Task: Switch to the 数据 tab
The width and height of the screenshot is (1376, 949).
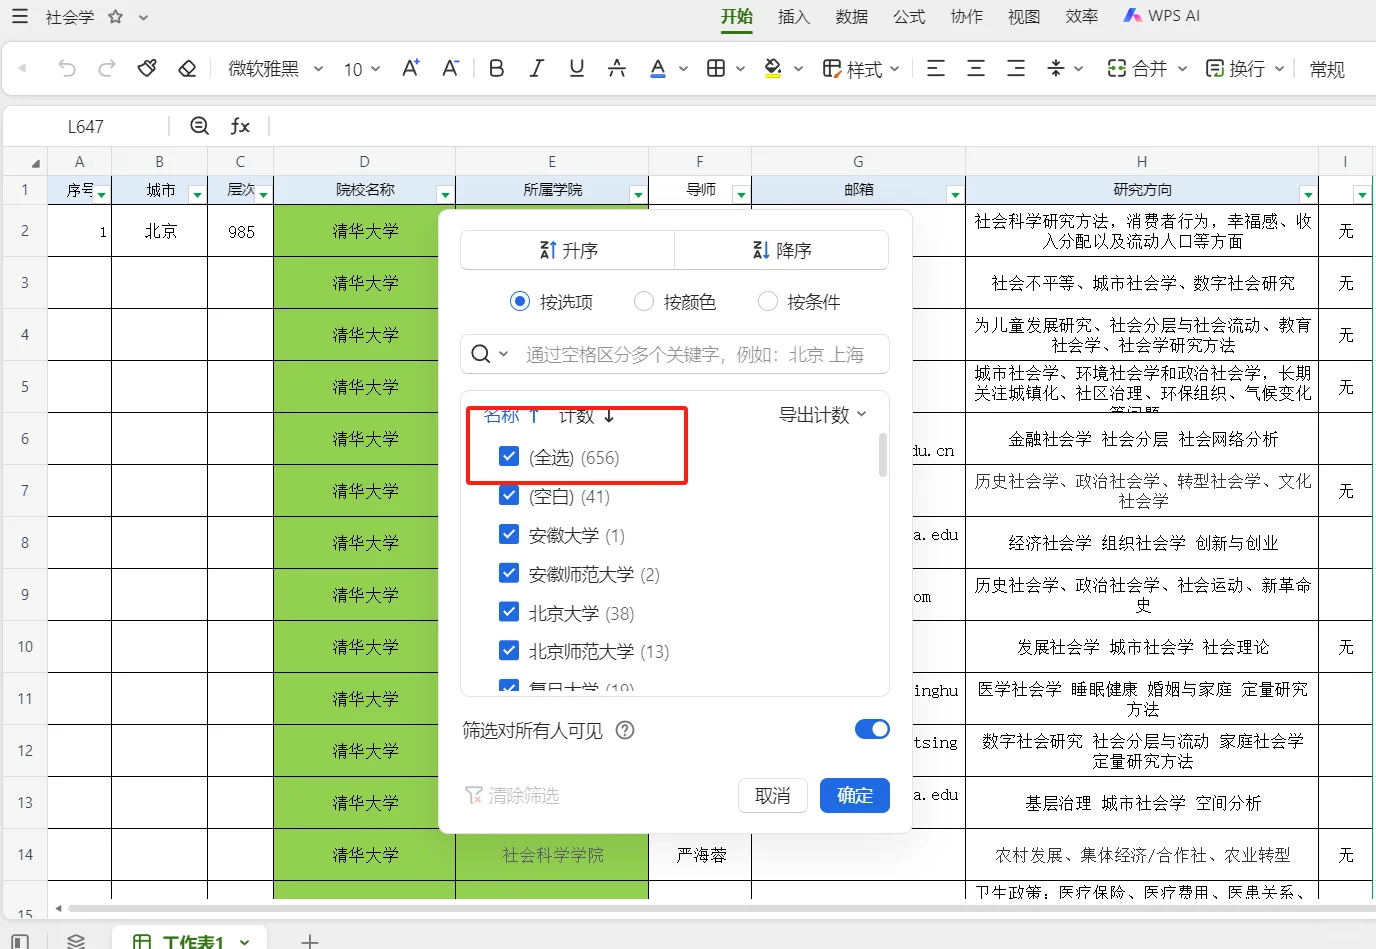Action: (852, 17)
